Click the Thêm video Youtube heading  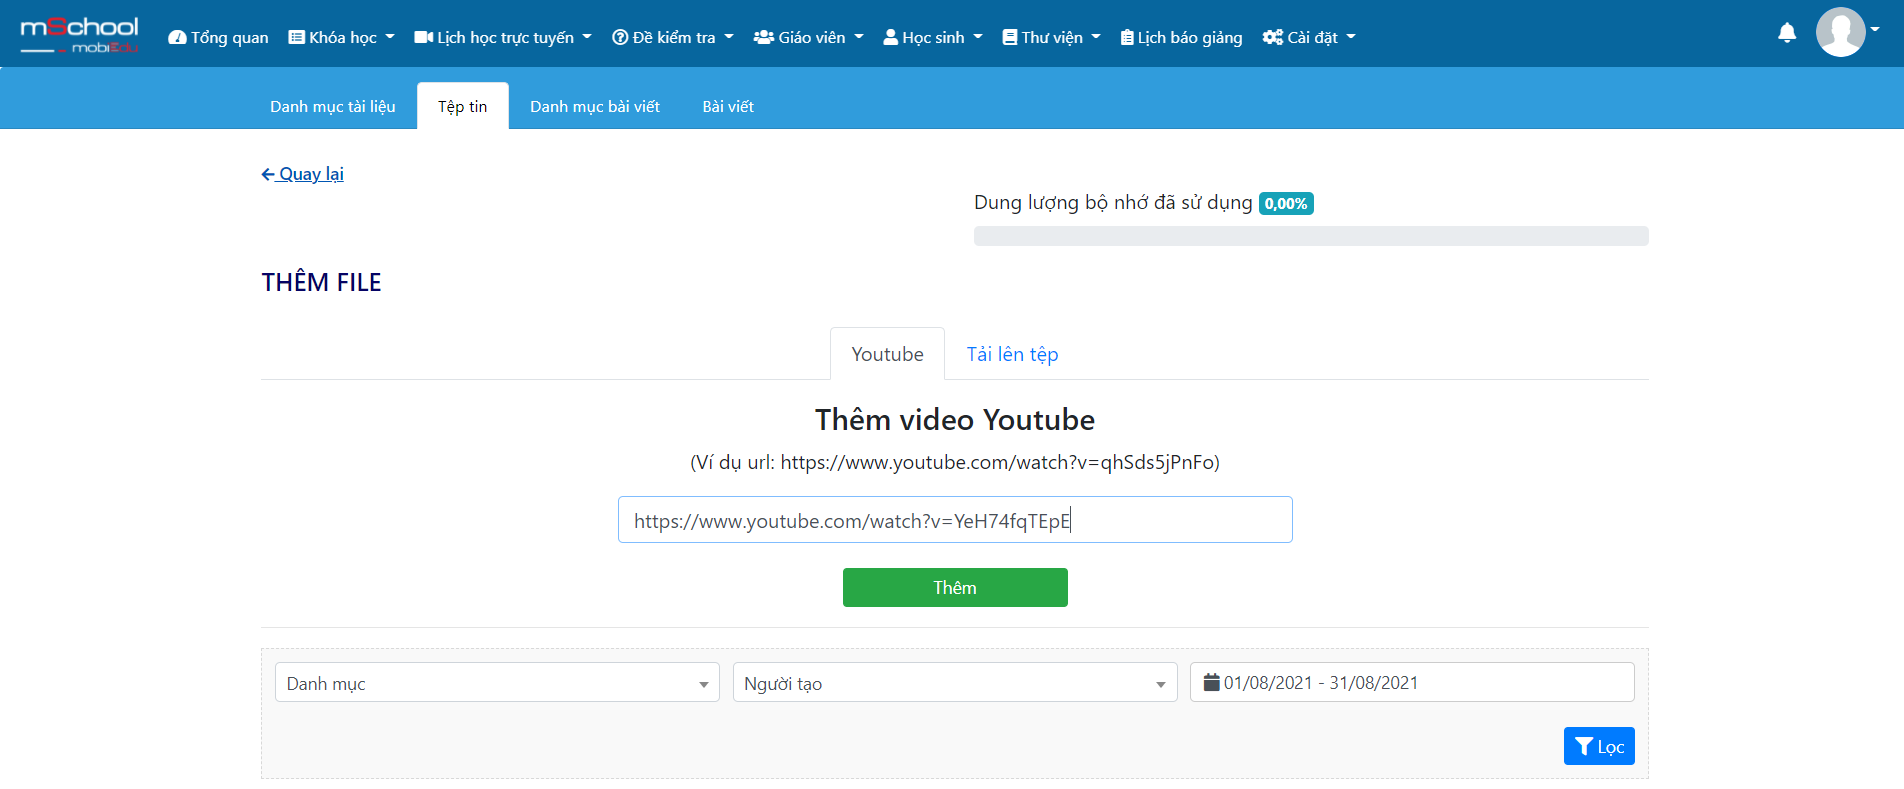click(x=955, y=419)
